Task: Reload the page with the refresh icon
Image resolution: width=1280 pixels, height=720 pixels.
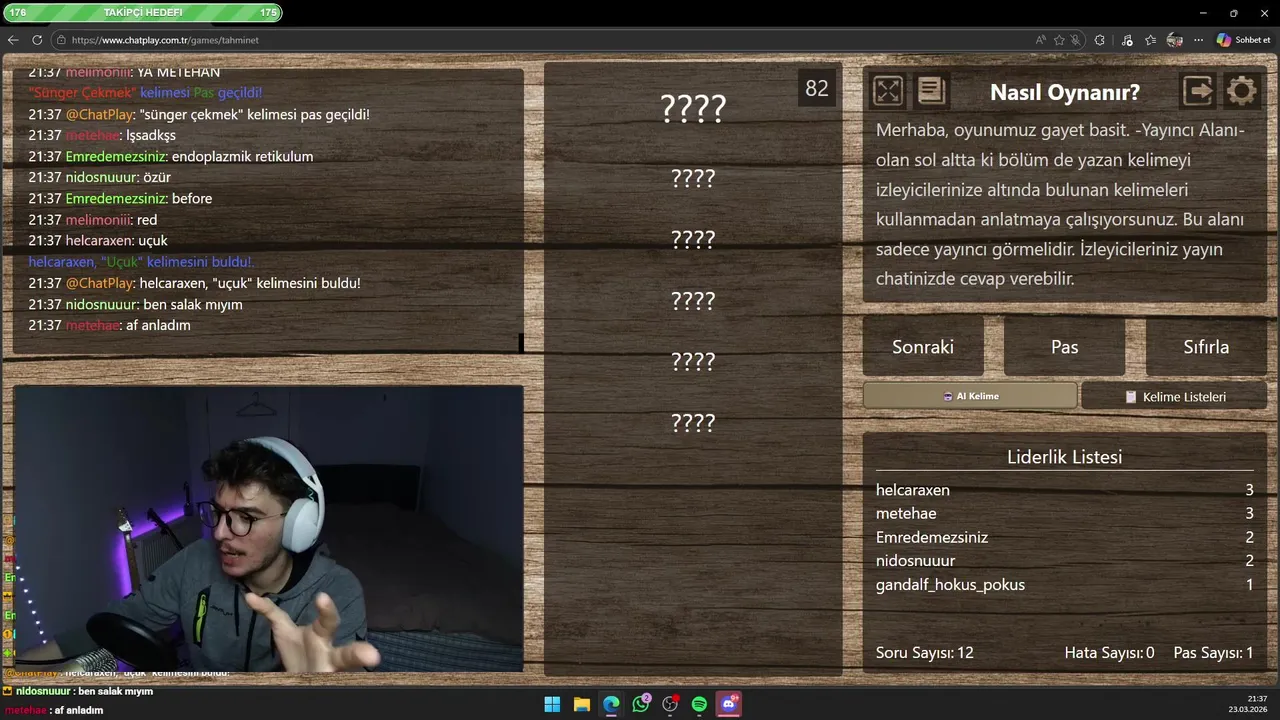Action: click(x=37, y=40)
